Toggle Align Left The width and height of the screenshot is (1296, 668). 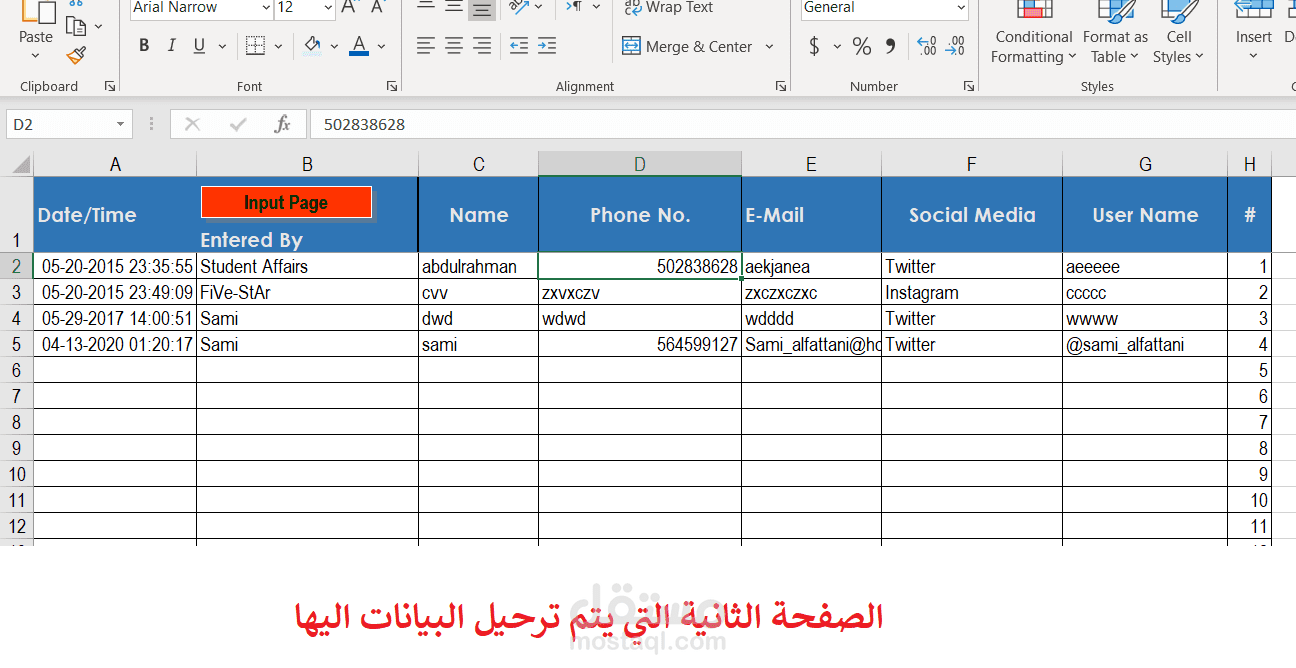pyautogui.click(x=426, y=46)
